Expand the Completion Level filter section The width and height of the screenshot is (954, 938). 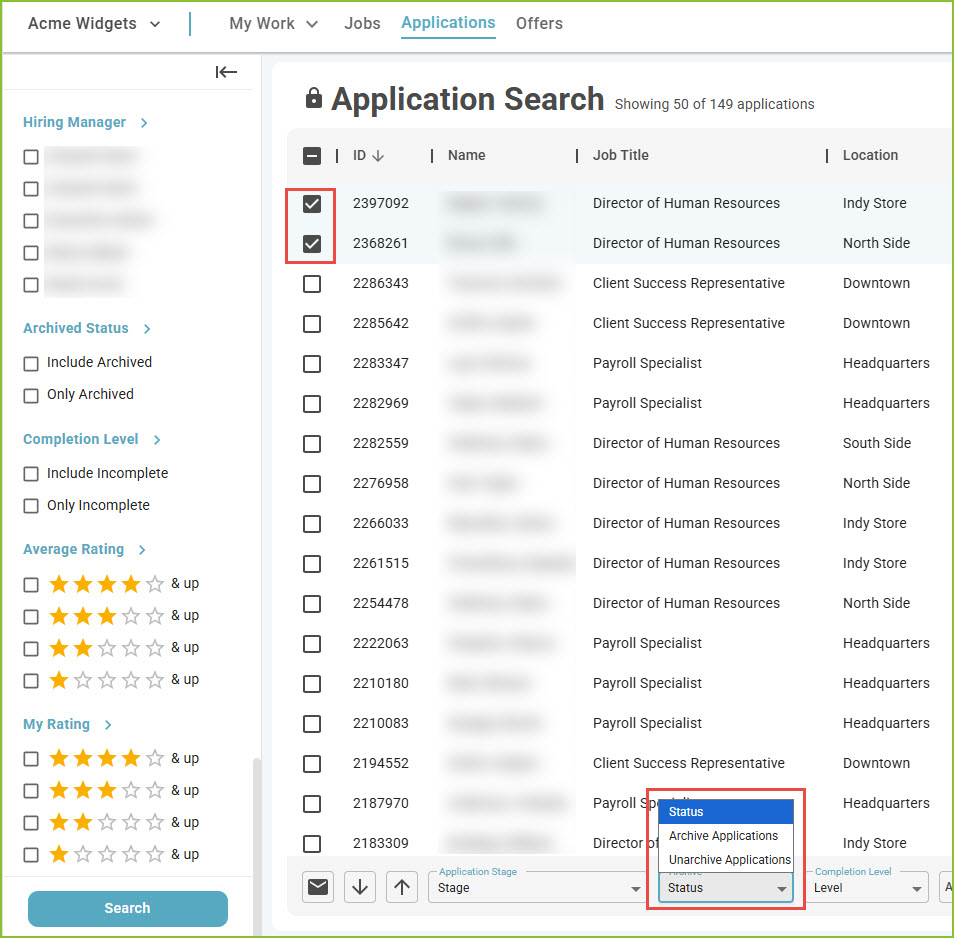click(x=91, y=439)
